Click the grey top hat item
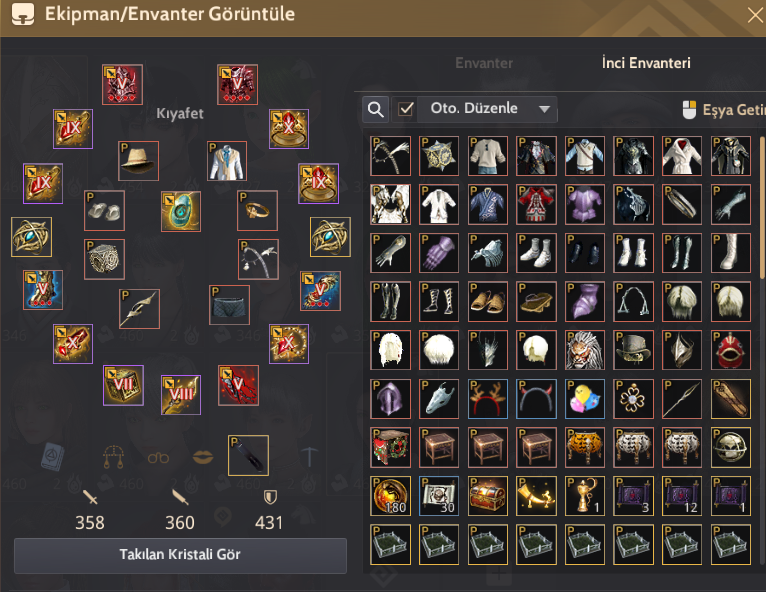Viewport: 766px width, 592px height. [x=633, y=350]
